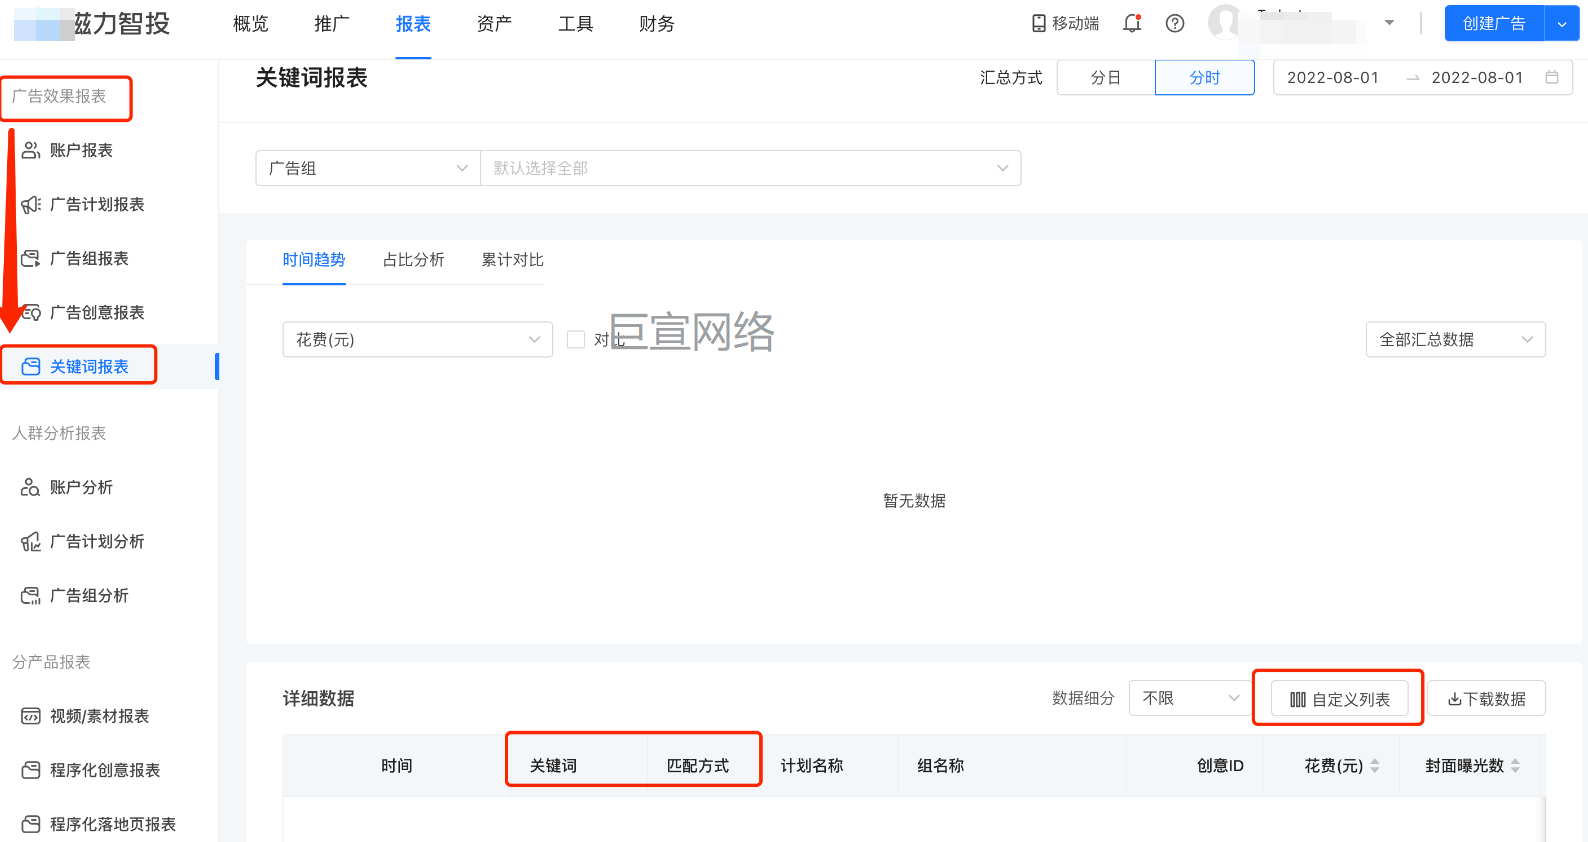Click the 关键词报表 icon in sidebar
Viewport: 1588px width, 842px height.
(31, 366)
